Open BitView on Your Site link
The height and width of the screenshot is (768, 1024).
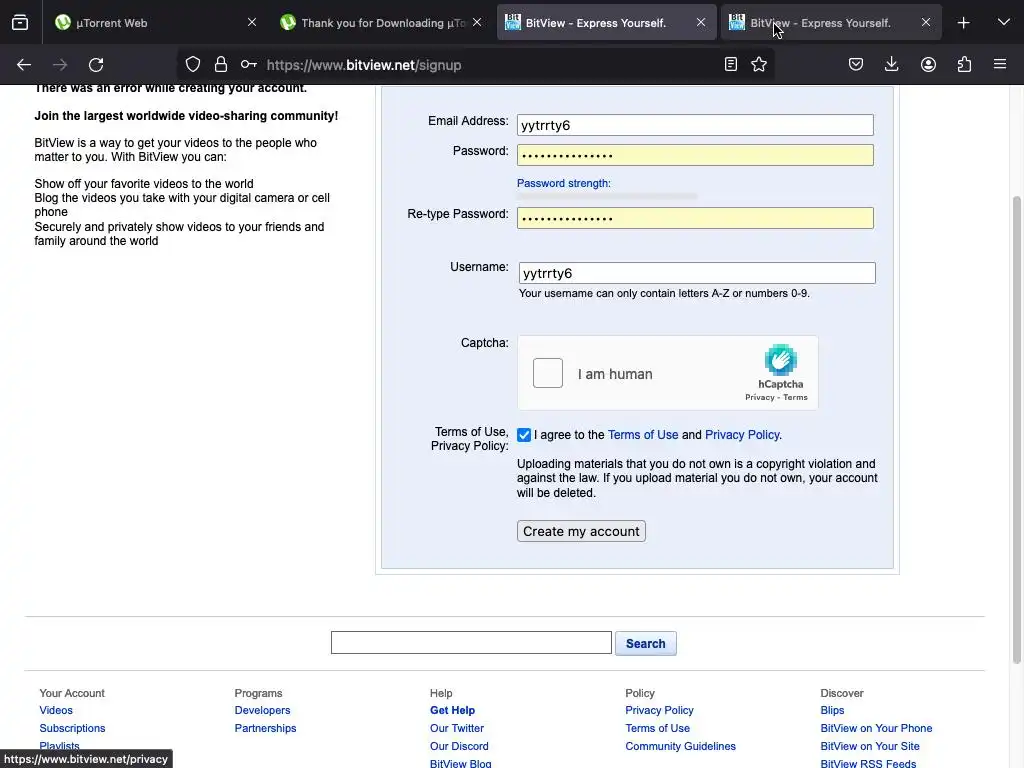pyautogui.click(x=869, y=746)
